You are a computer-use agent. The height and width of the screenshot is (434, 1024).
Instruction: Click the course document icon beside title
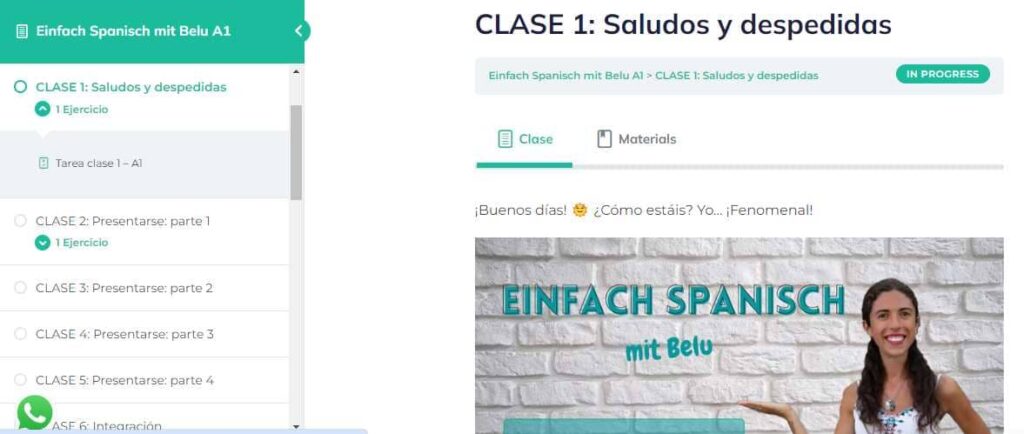(22, 31)
